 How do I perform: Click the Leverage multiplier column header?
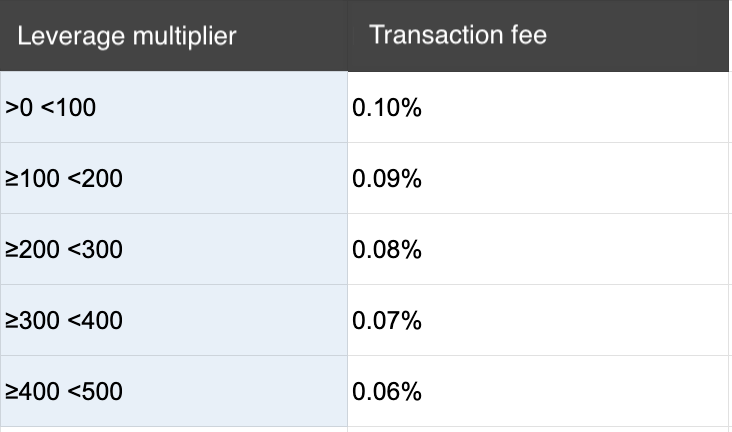click(127, 37)
